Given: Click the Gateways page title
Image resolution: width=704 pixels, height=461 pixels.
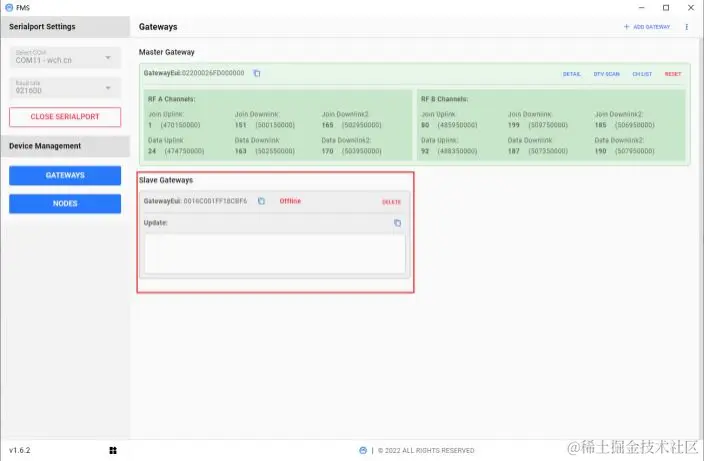Looking at the screenshot, I should (158, 27).
